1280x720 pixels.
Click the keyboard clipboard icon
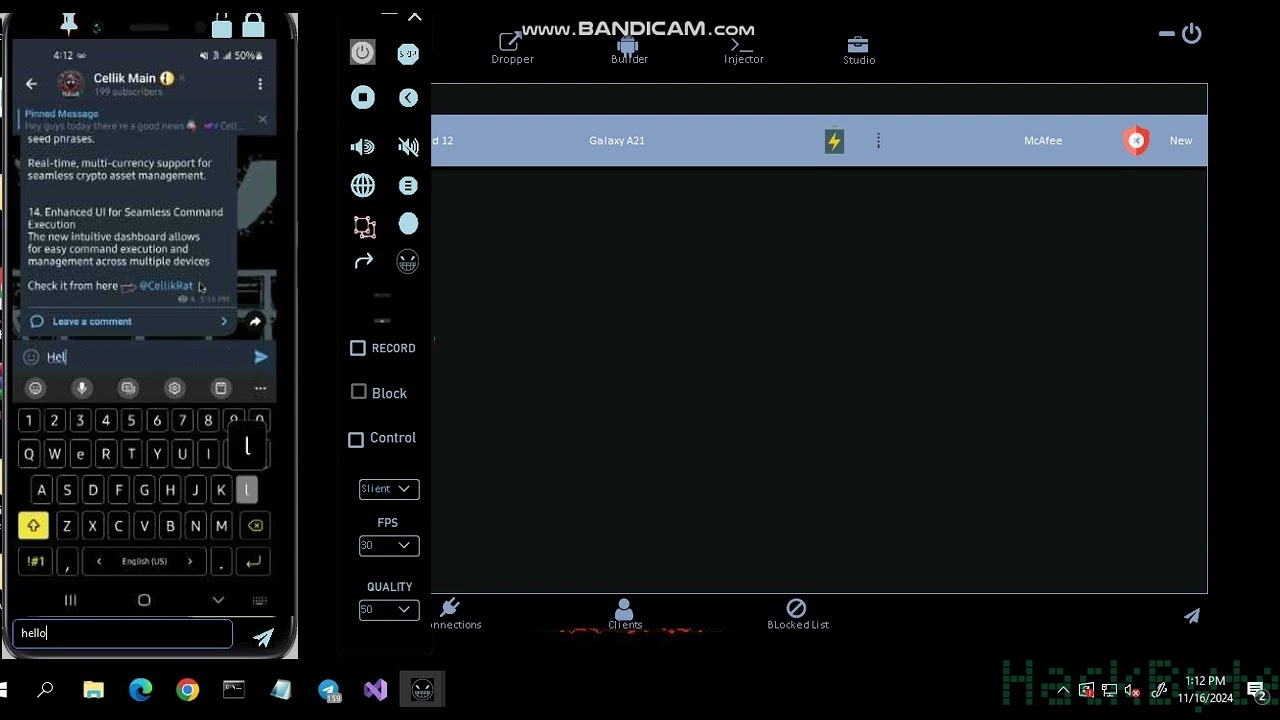tap(221, 388)
